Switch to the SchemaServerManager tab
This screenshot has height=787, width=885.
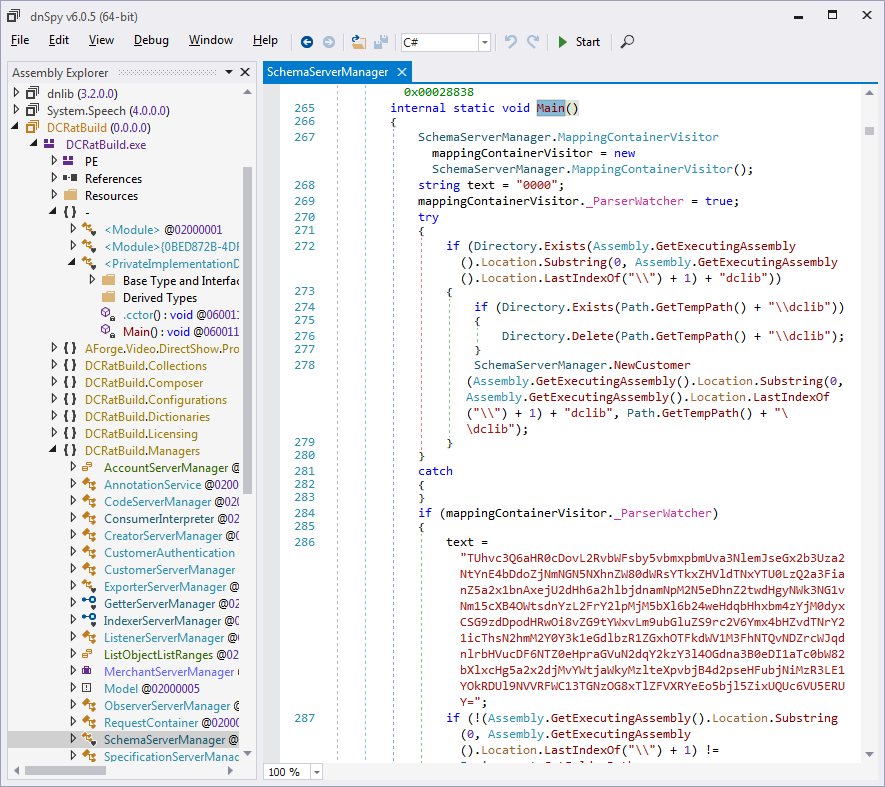(x=327, y=72)
